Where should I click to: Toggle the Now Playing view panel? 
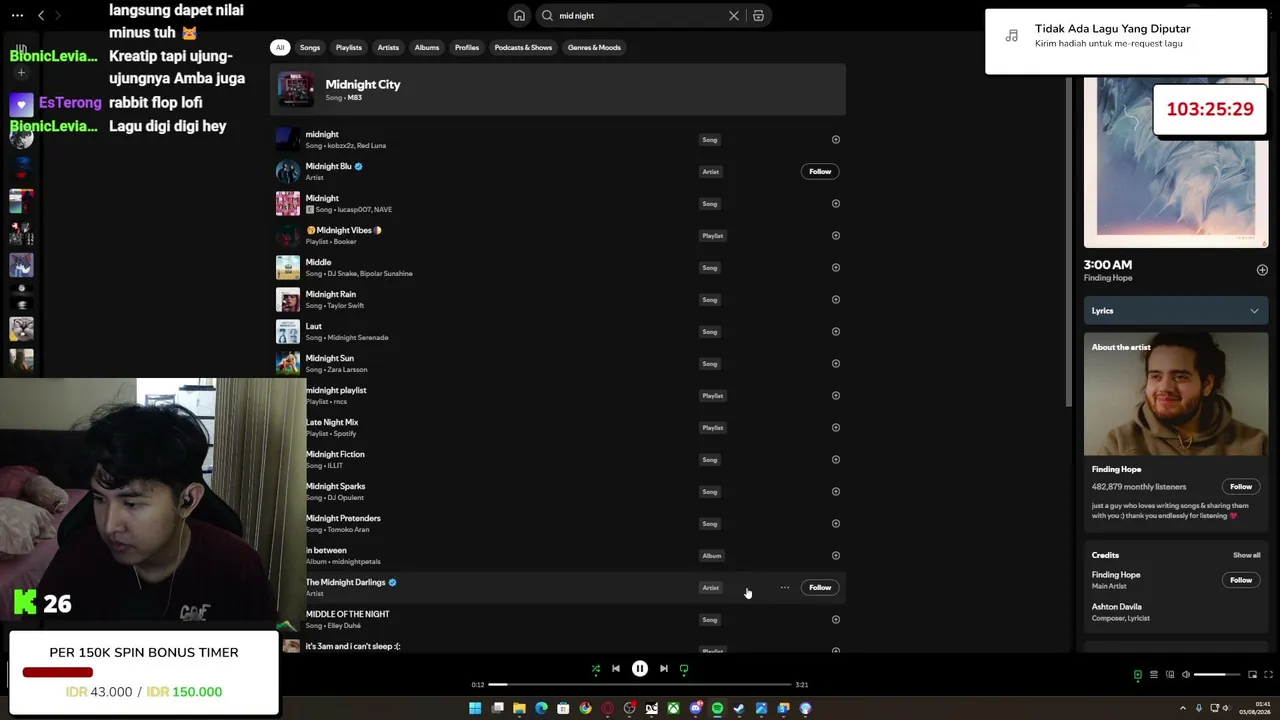(1137, 675)
